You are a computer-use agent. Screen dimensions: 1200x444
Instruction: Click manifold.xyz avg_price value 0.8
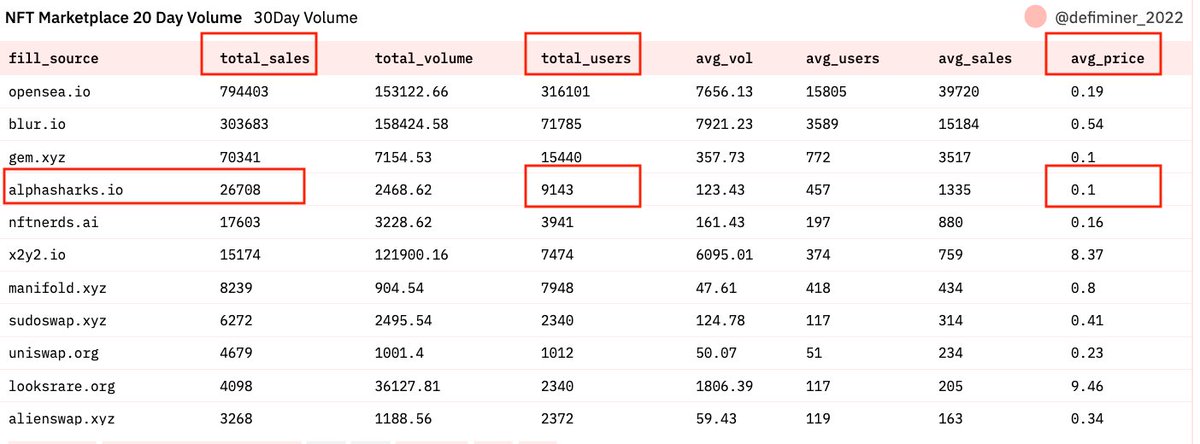1084,287
